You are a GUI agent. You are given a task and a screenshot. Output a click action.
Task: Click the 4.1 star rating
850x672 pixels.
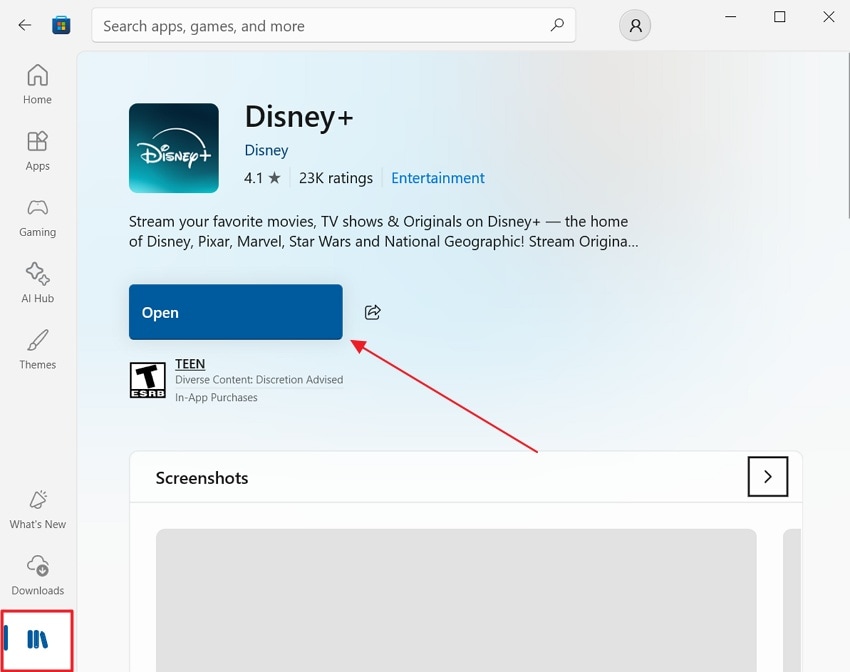pyautogui.click(x=262, y=178)
